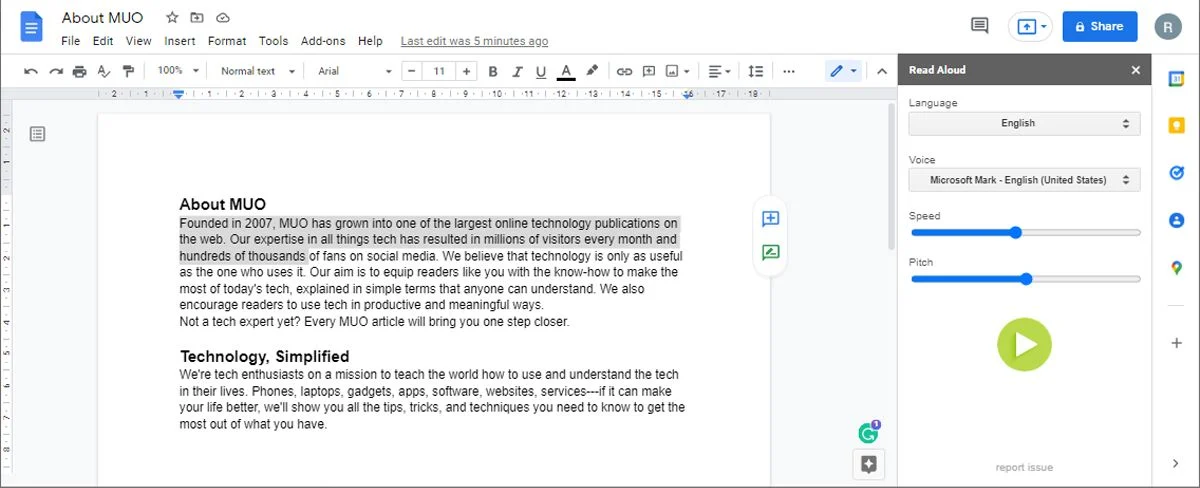Decrease font size with minus button
The width and height of the screenshot is (1200, 488).
[412, 71]
